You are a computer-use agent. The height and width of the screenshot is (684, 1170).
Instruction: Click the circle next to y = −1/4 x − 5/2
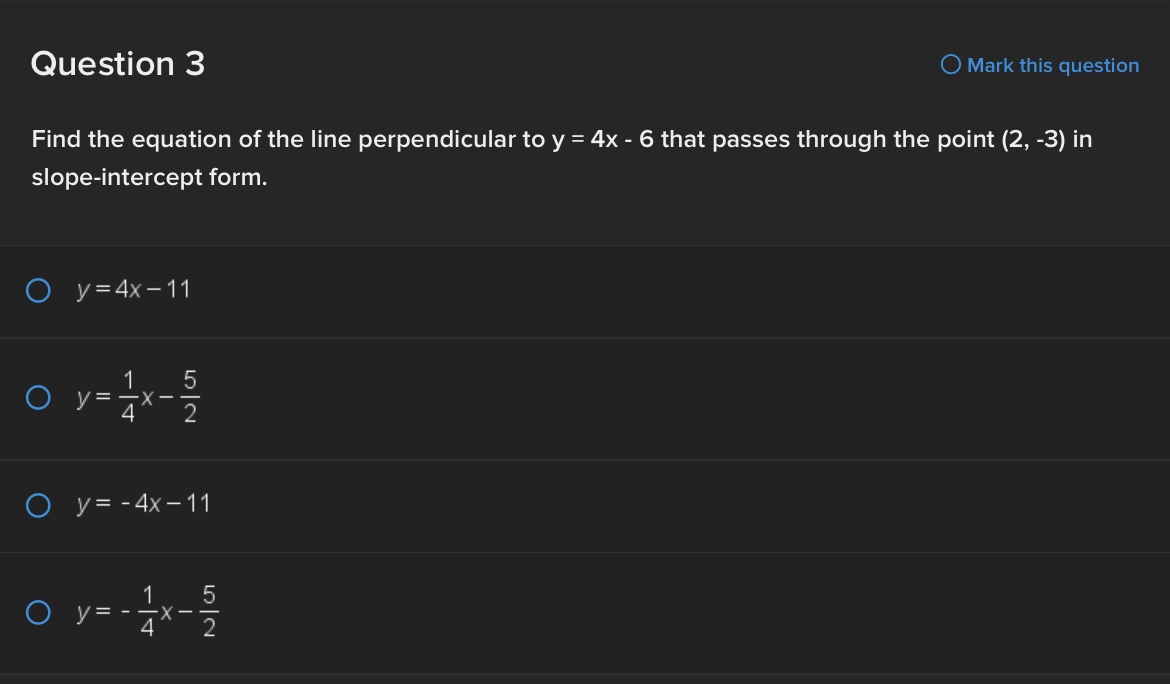click(37, 611)
